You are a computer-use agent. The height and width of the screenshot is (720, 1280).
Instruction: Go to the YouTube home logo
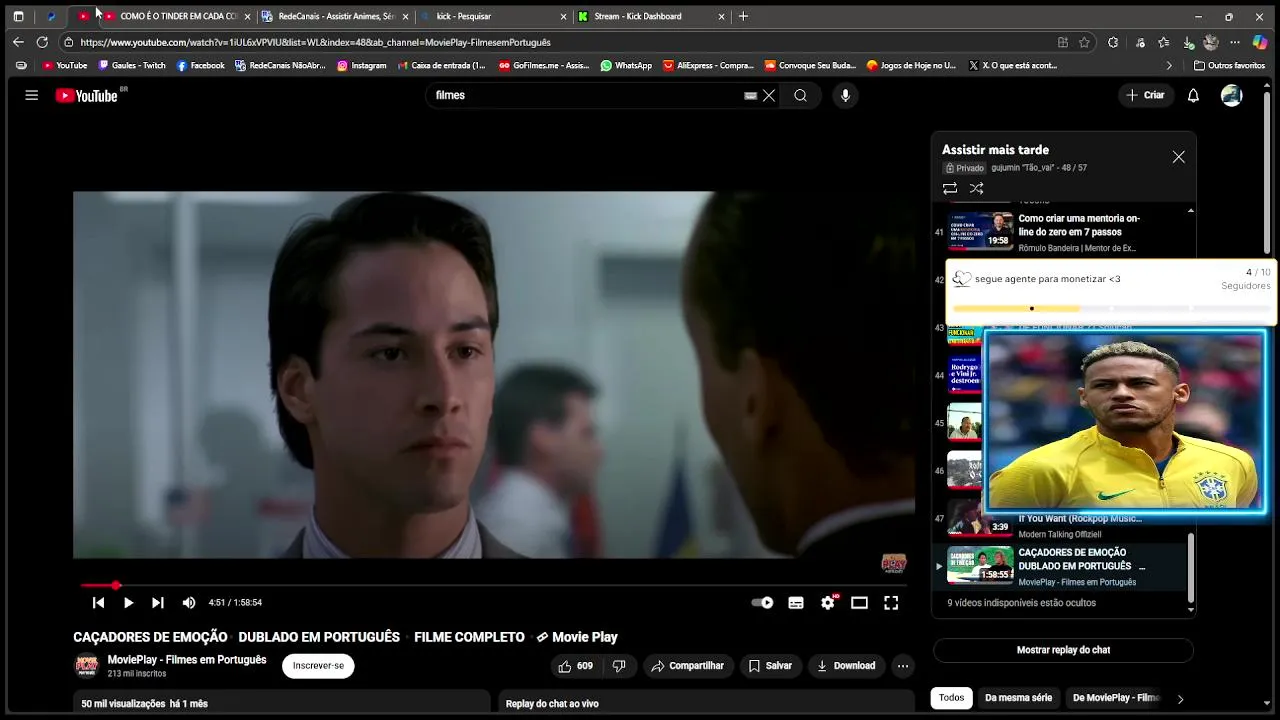click(x=86, y=95)
